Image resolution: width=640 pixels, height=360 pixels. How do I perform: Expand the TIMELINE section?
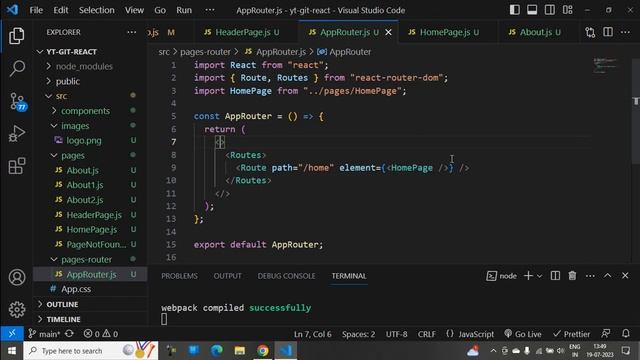click(x=90, y=319)
